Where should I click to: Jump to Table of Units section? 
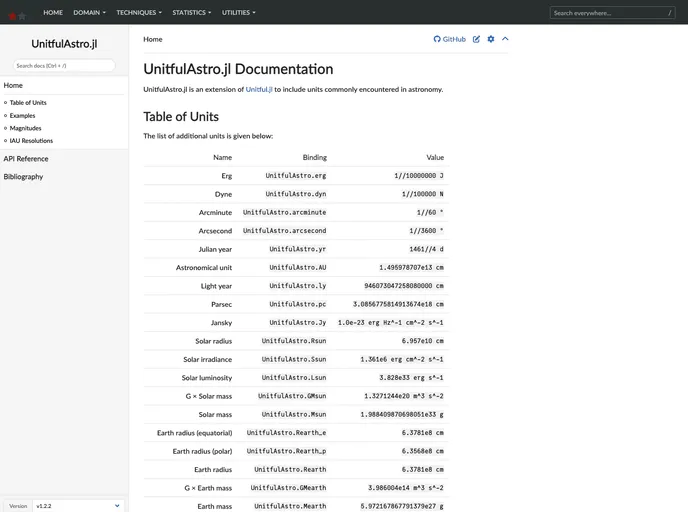[28, 102]
